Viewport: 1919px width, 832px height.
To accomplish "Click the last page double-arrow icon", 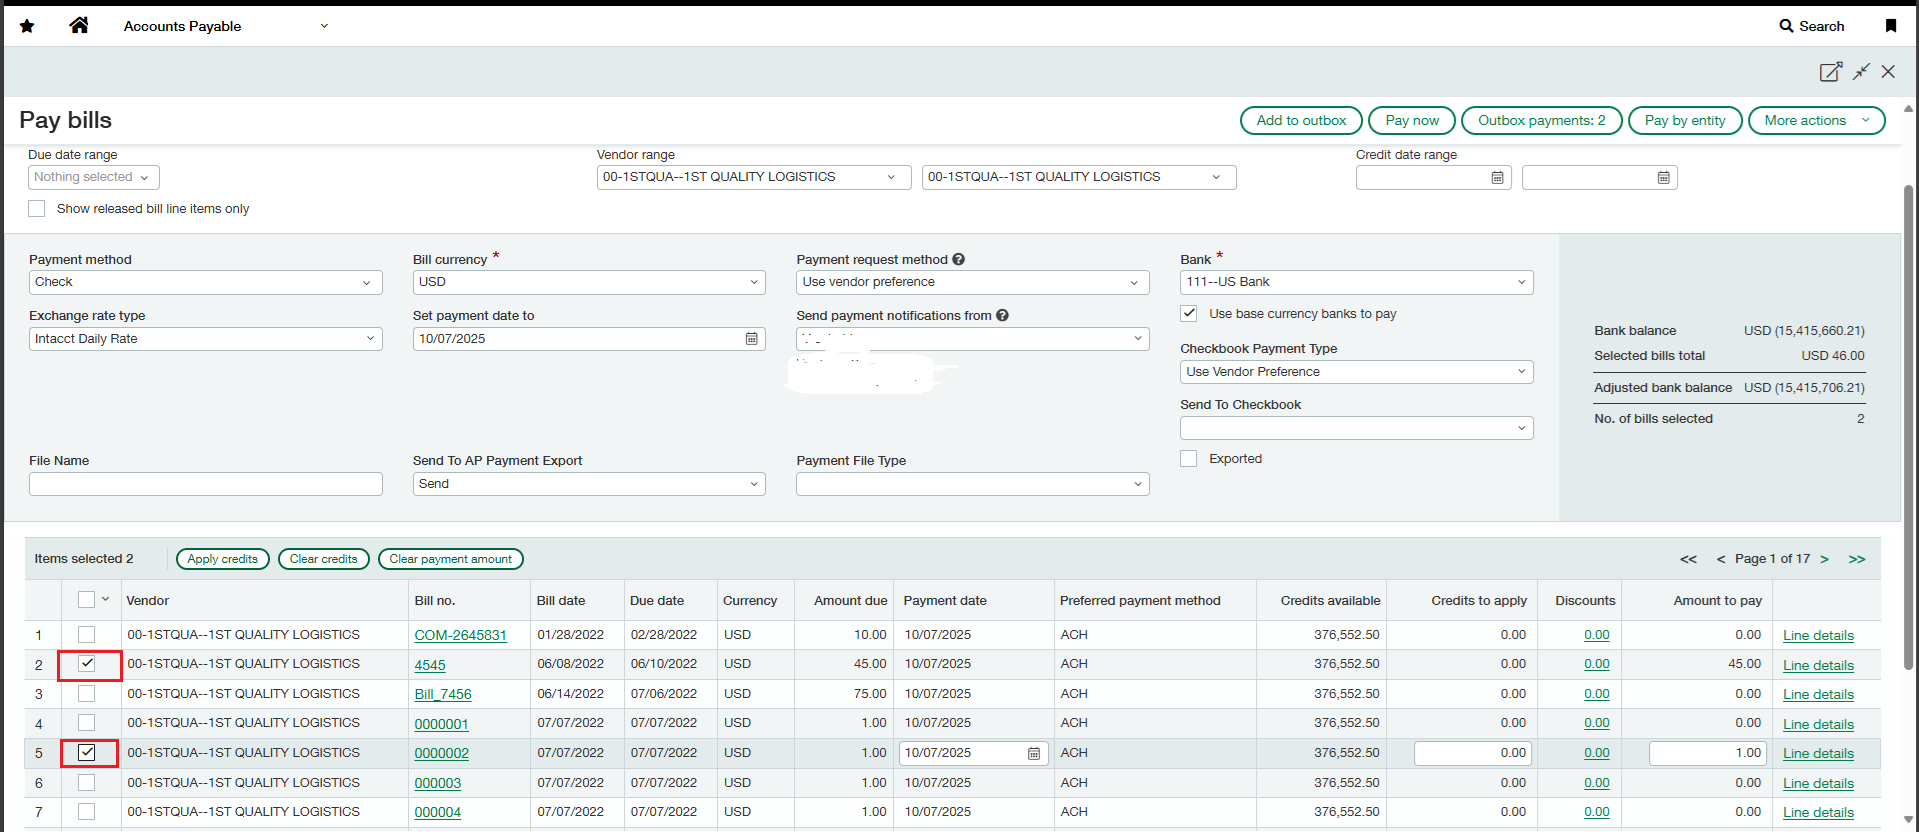I will (x=1856, y=559).
